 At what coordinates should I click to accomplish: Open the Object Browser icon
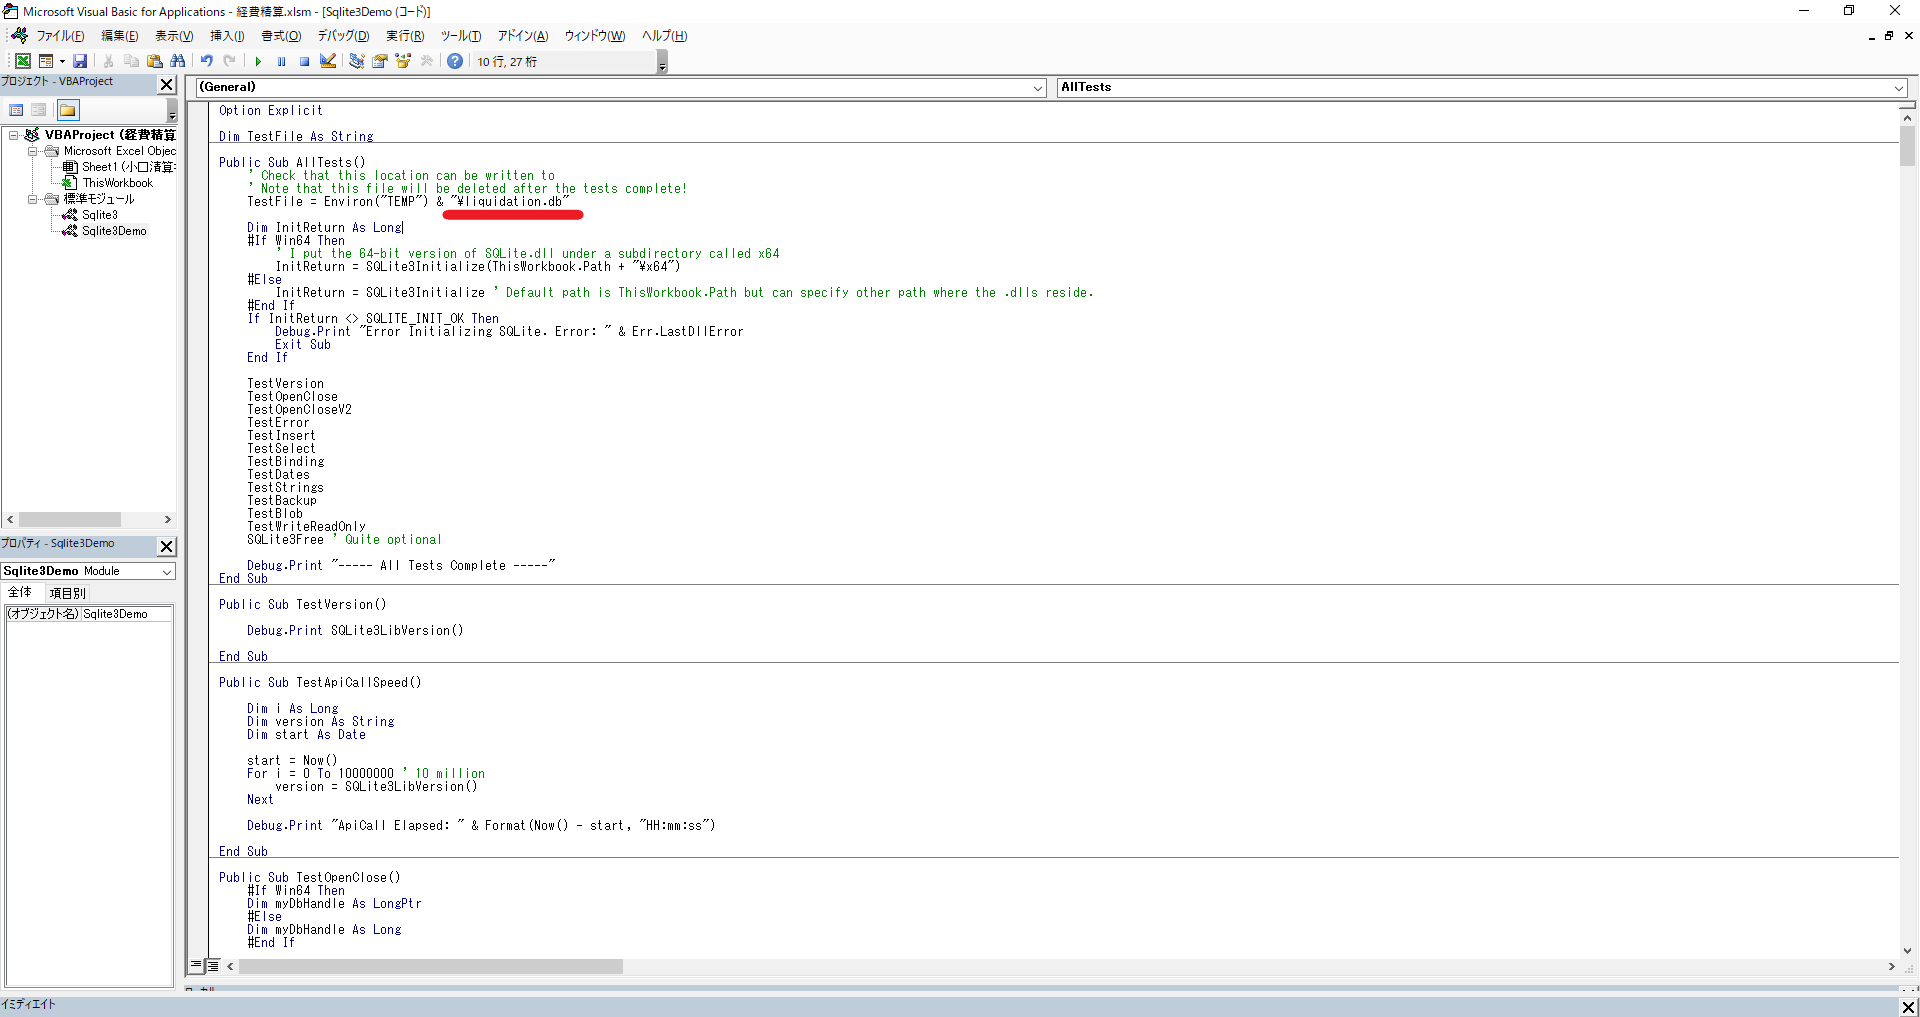pos(403,61)
